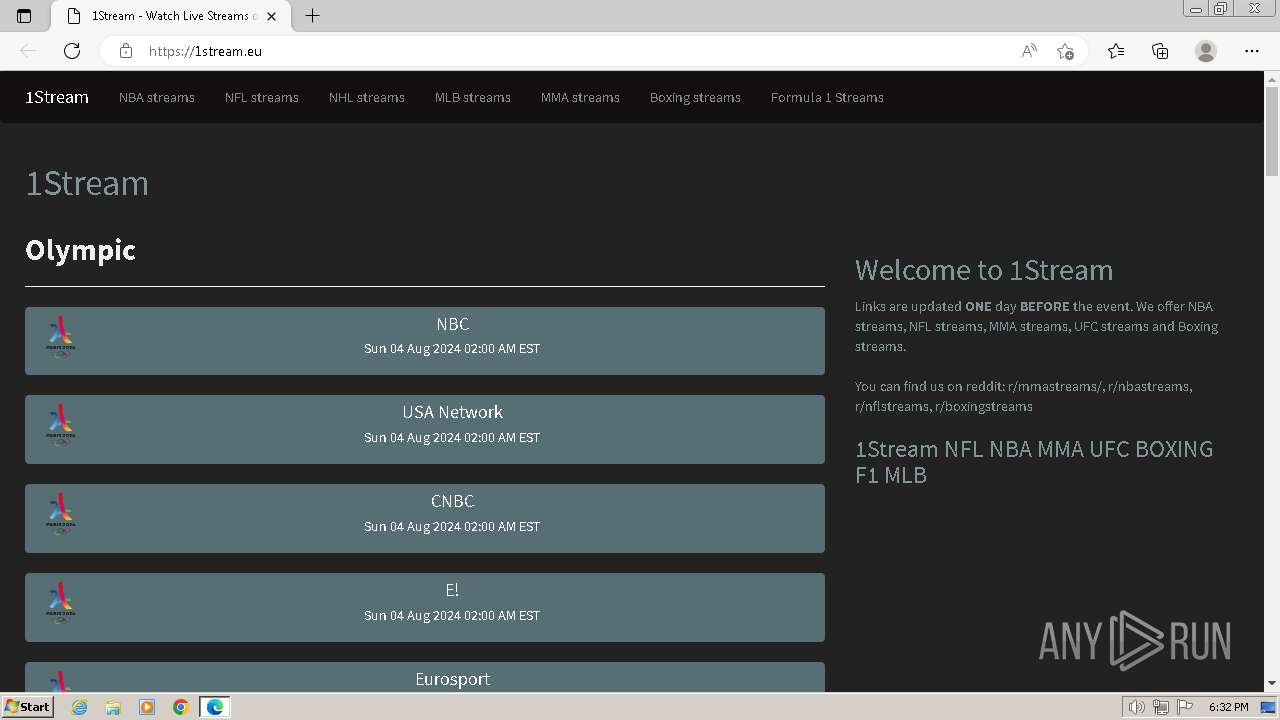The height and width of the screenshot is (720, 1280).
Task: Open the Eurosport Olympic stream
Action: click(425, 677)
